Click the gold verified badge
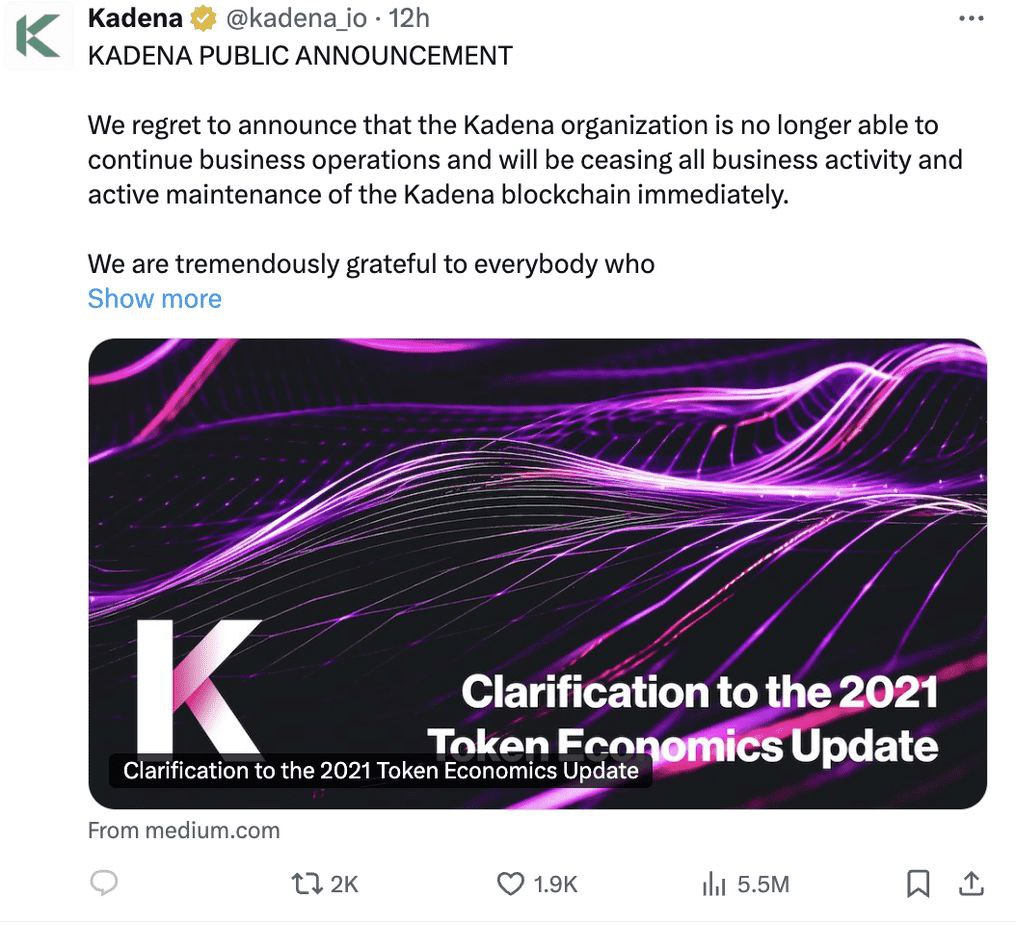Viewport: 1016px width, 926px height. (x=203, y=19)
